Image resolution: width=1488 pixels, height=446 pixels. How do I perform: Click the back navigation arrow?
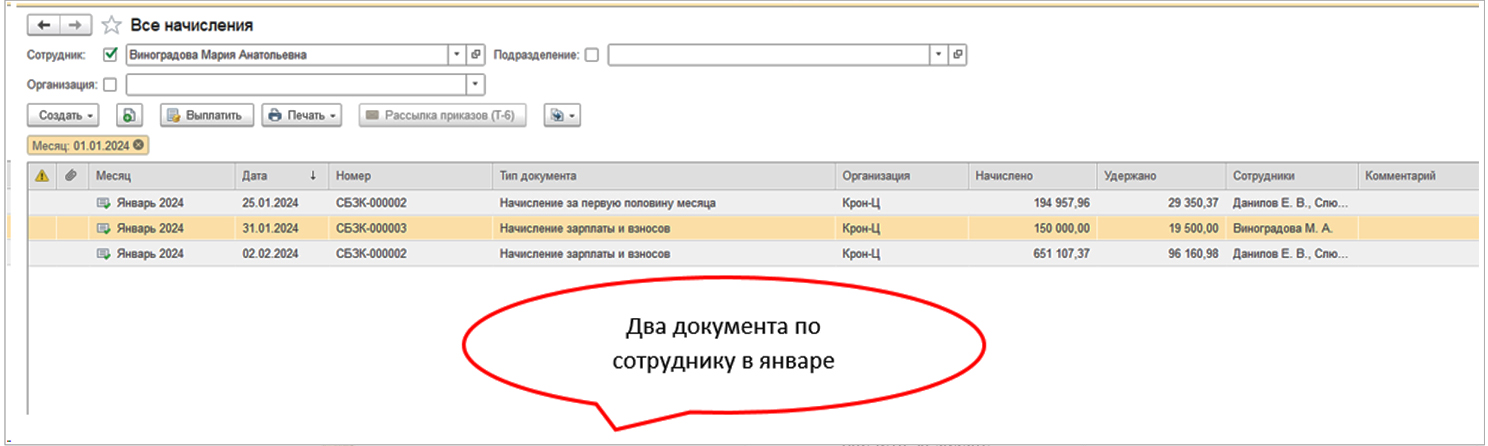click(x=44, y=25)
